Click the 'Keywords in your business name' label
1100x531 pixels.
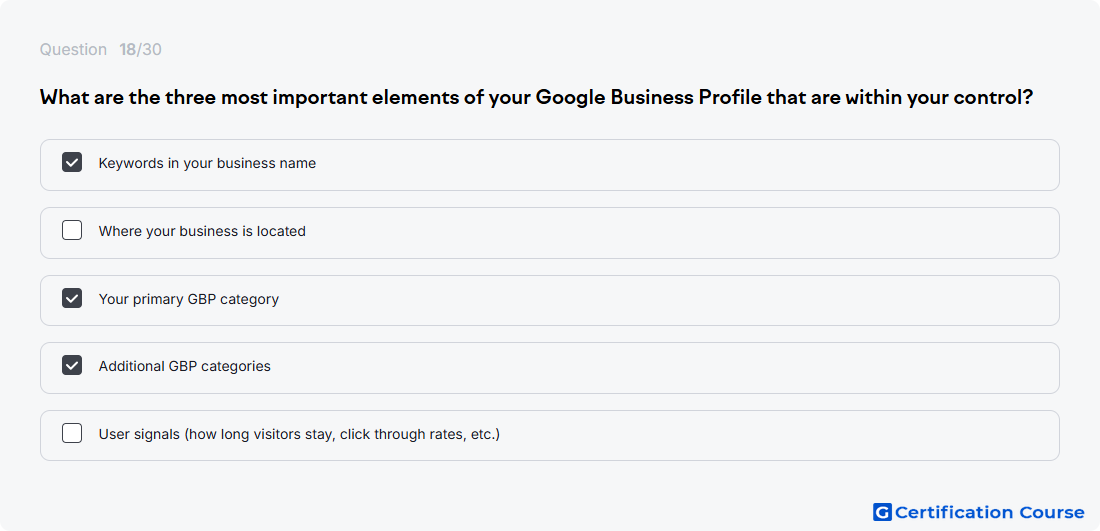pyautogui.click(x=207, y=163)
